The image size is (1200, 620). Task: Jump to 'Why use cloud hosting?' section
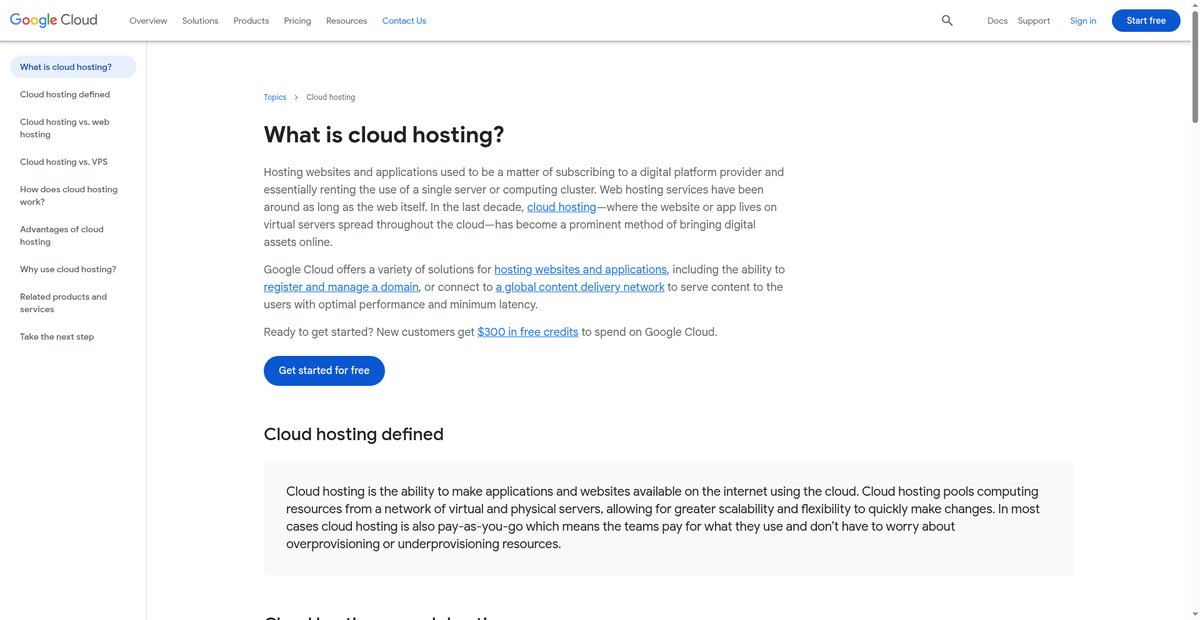pyautogui.click(x=68, y=269)
